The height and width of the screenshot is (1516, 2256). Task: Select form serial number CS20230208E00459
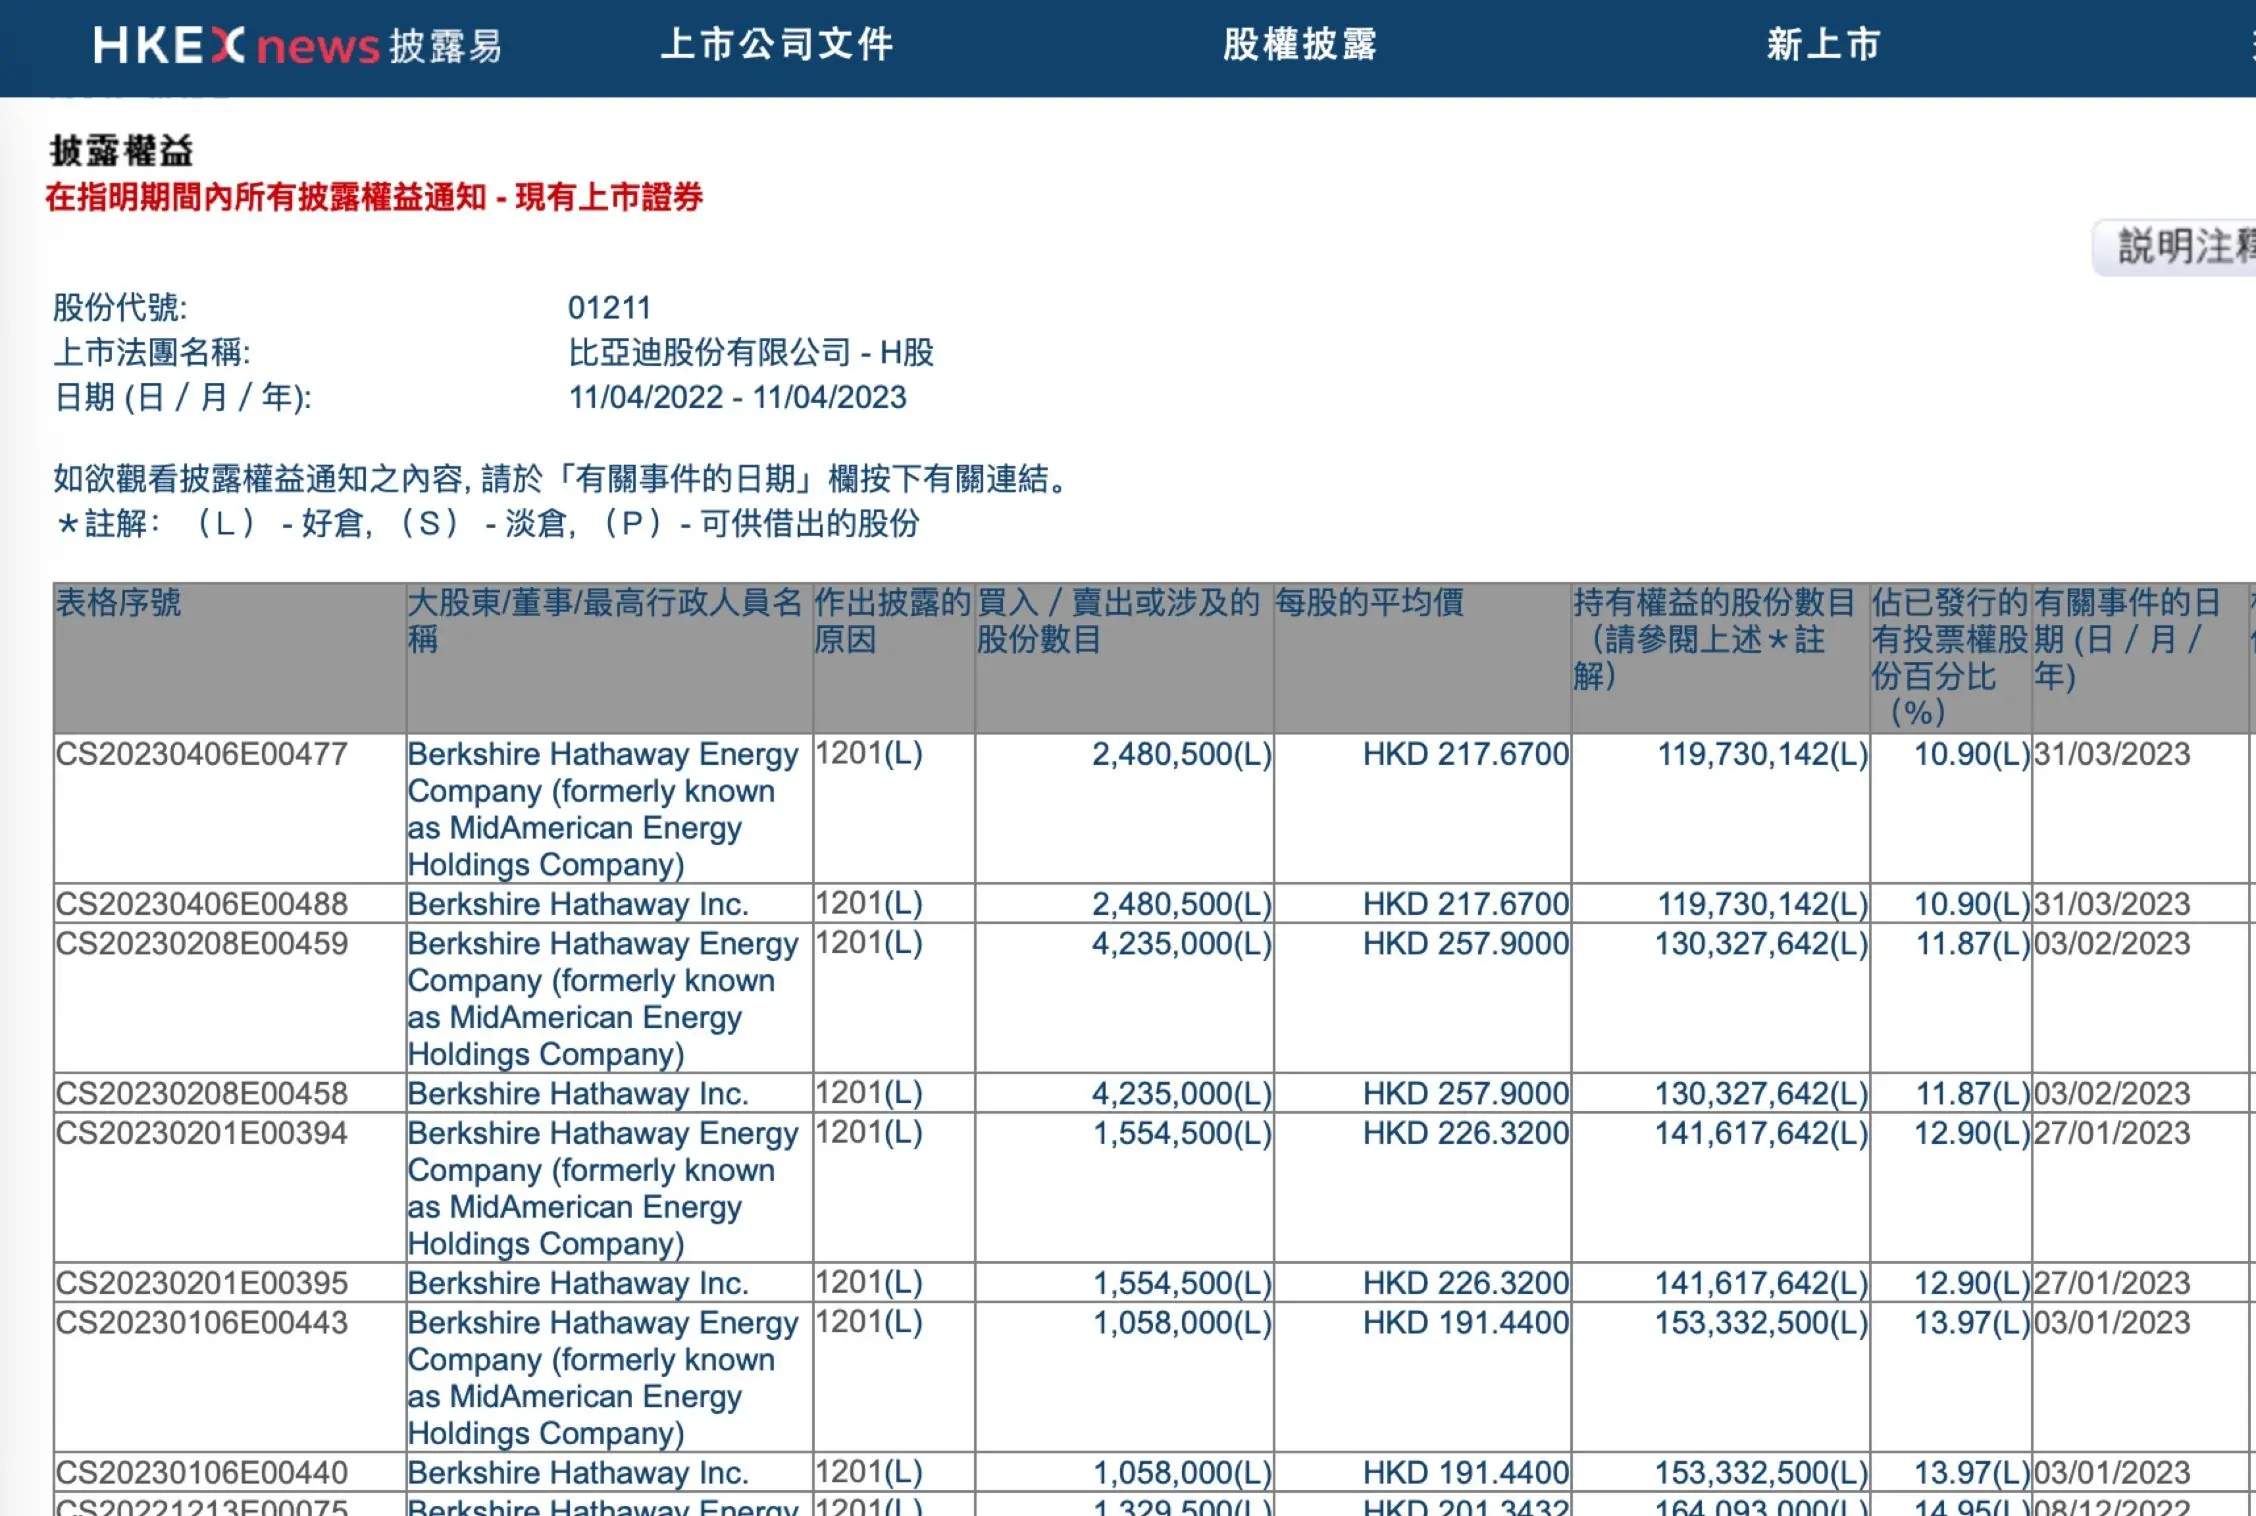[x=202, y=943]
